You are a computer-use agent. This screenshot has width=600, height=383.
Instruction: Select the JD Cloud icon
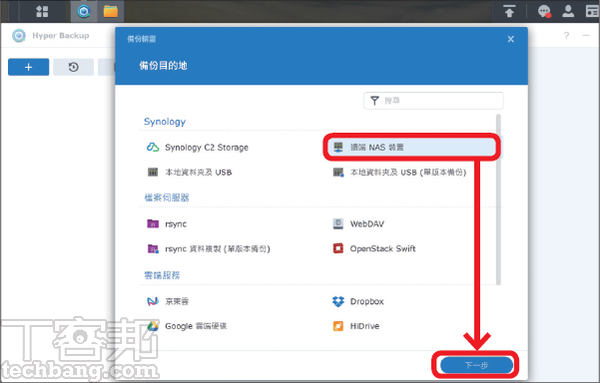(153, 301)
